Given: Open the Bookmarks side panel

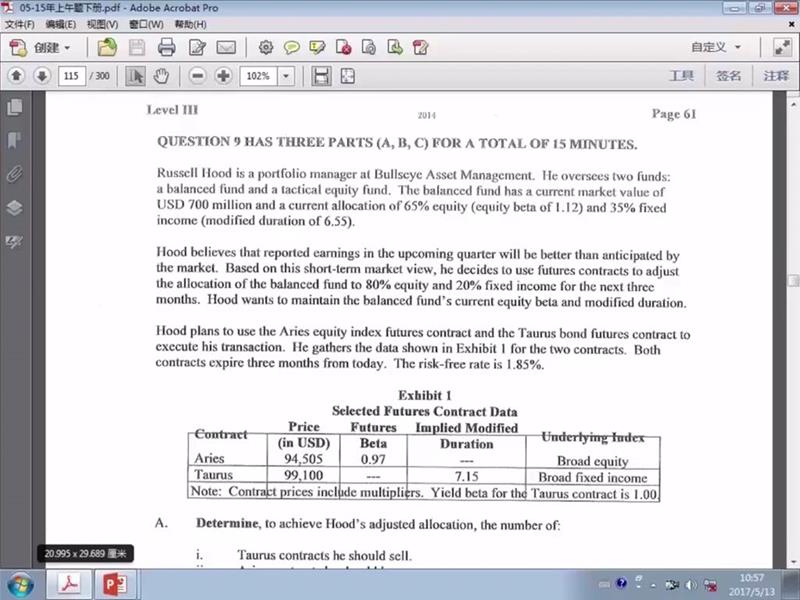Looking at the screenshot, I should click(x=14, y=140).
